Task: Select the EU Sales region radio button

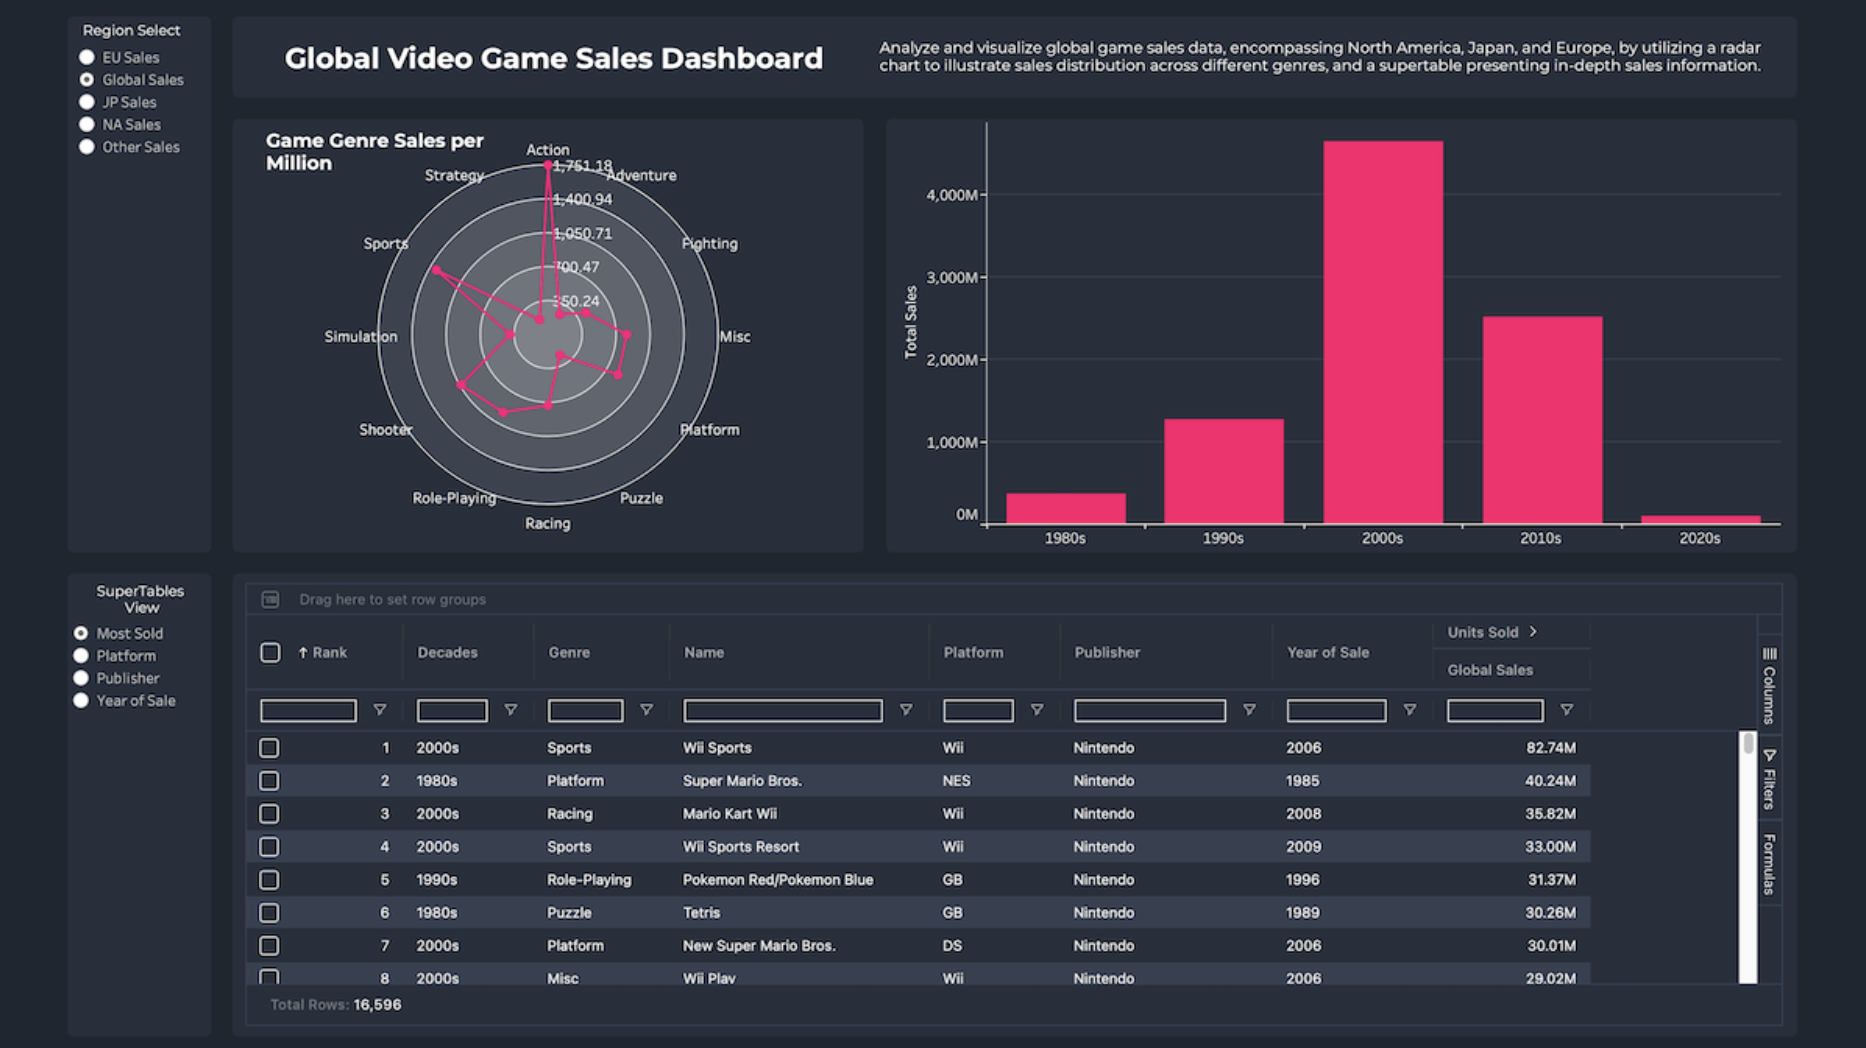Action: (x=87, y=58)
